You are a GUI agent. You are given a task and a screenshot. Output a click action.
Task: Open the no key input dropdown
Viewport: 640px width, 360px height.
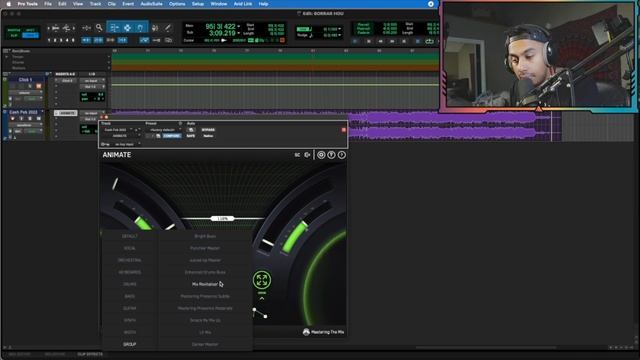pos(126,144)
